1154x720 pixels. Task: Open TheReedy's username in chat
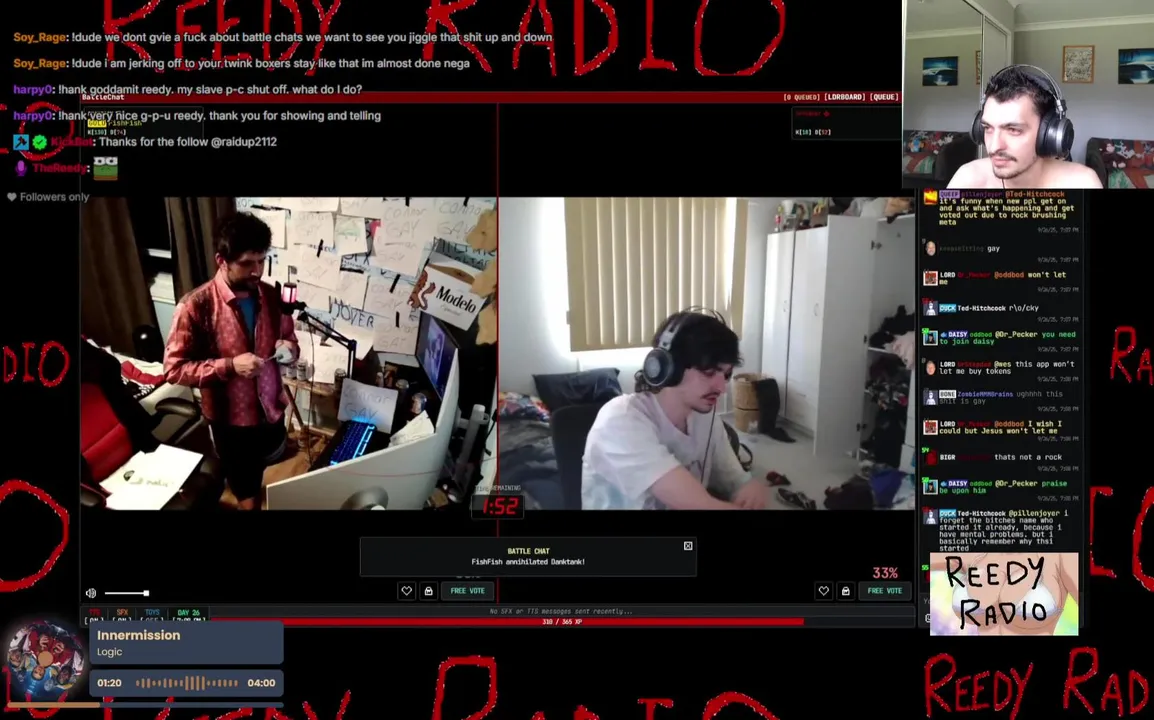tap(60, 168)
